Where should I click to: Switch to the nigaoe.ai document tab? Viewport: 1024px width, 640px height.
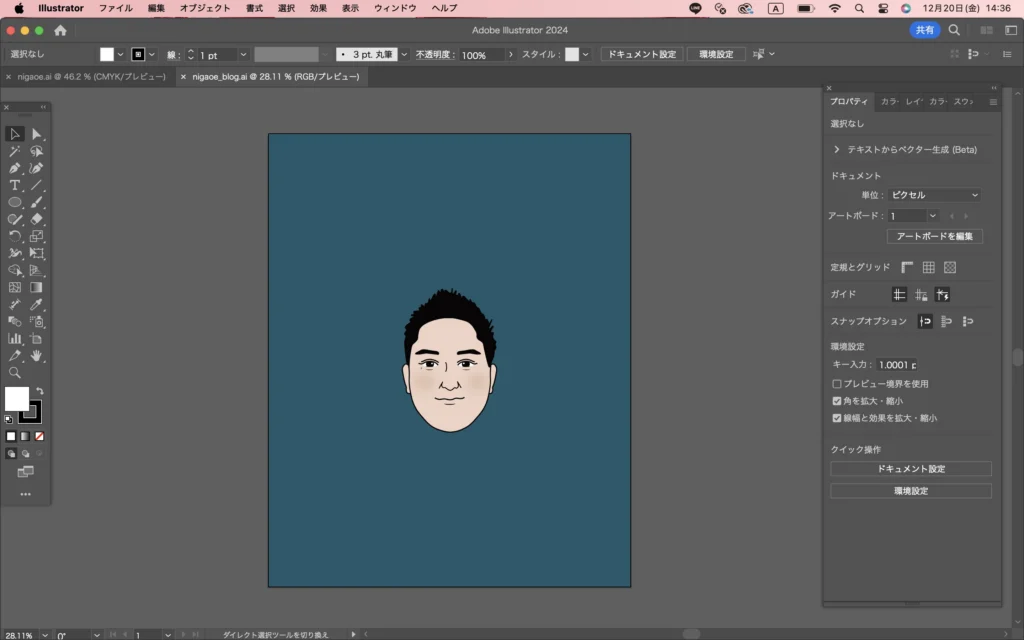(x=92, y=76)
